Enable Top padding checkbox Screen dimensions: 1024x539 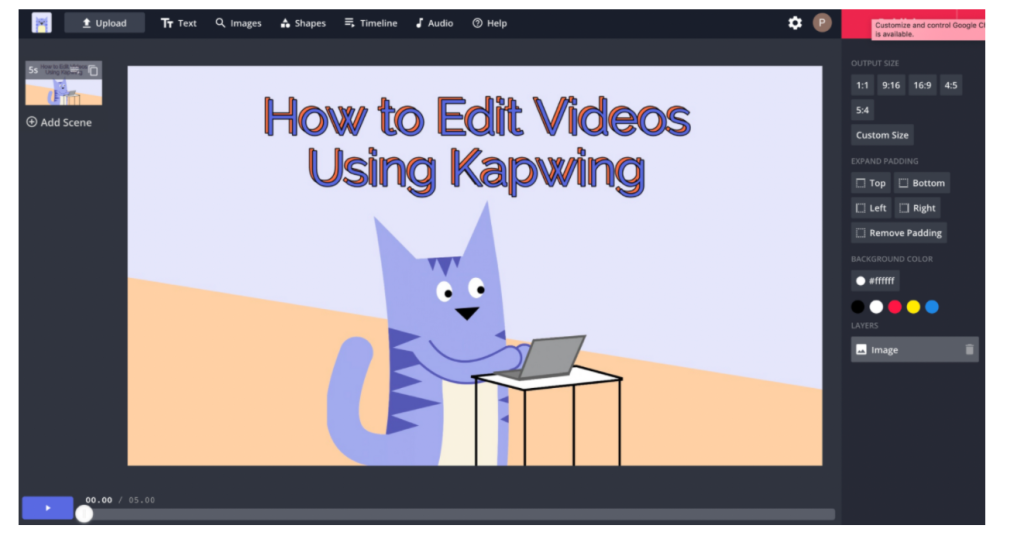[860, 183]
